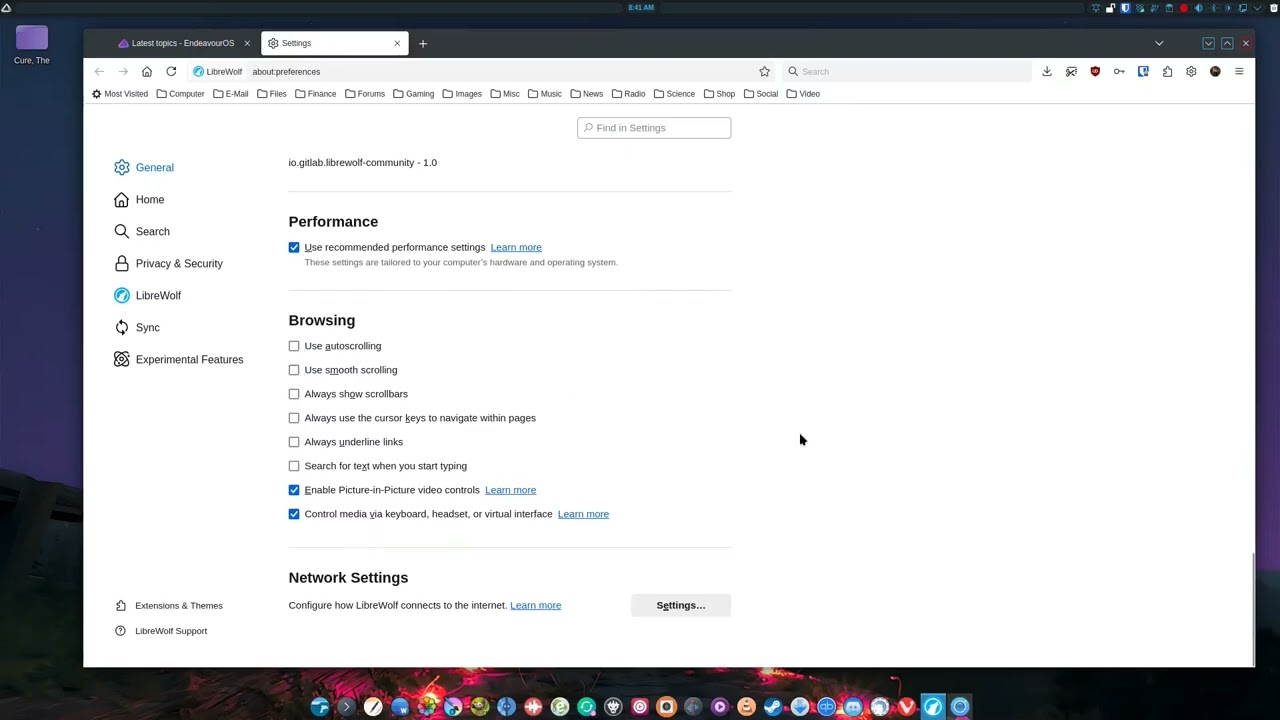Bookmark this page with the star
1280x720 pixels.
click(x=764, y=71)
